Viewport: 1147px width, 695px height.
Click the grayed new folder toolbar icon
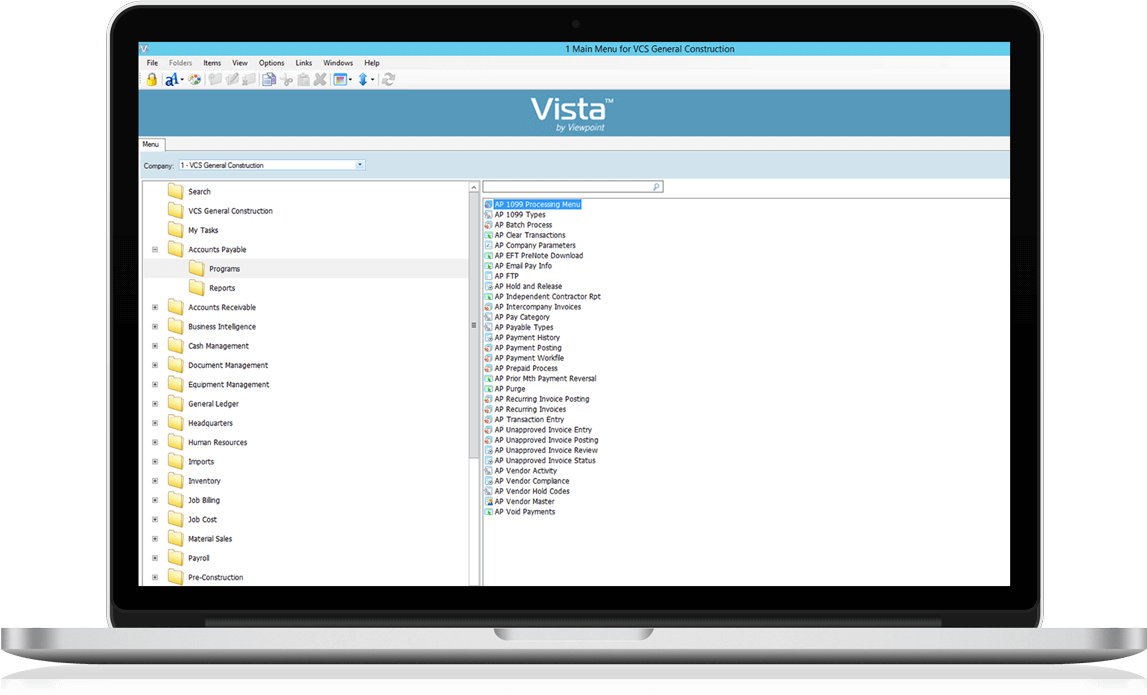(215, 80)
